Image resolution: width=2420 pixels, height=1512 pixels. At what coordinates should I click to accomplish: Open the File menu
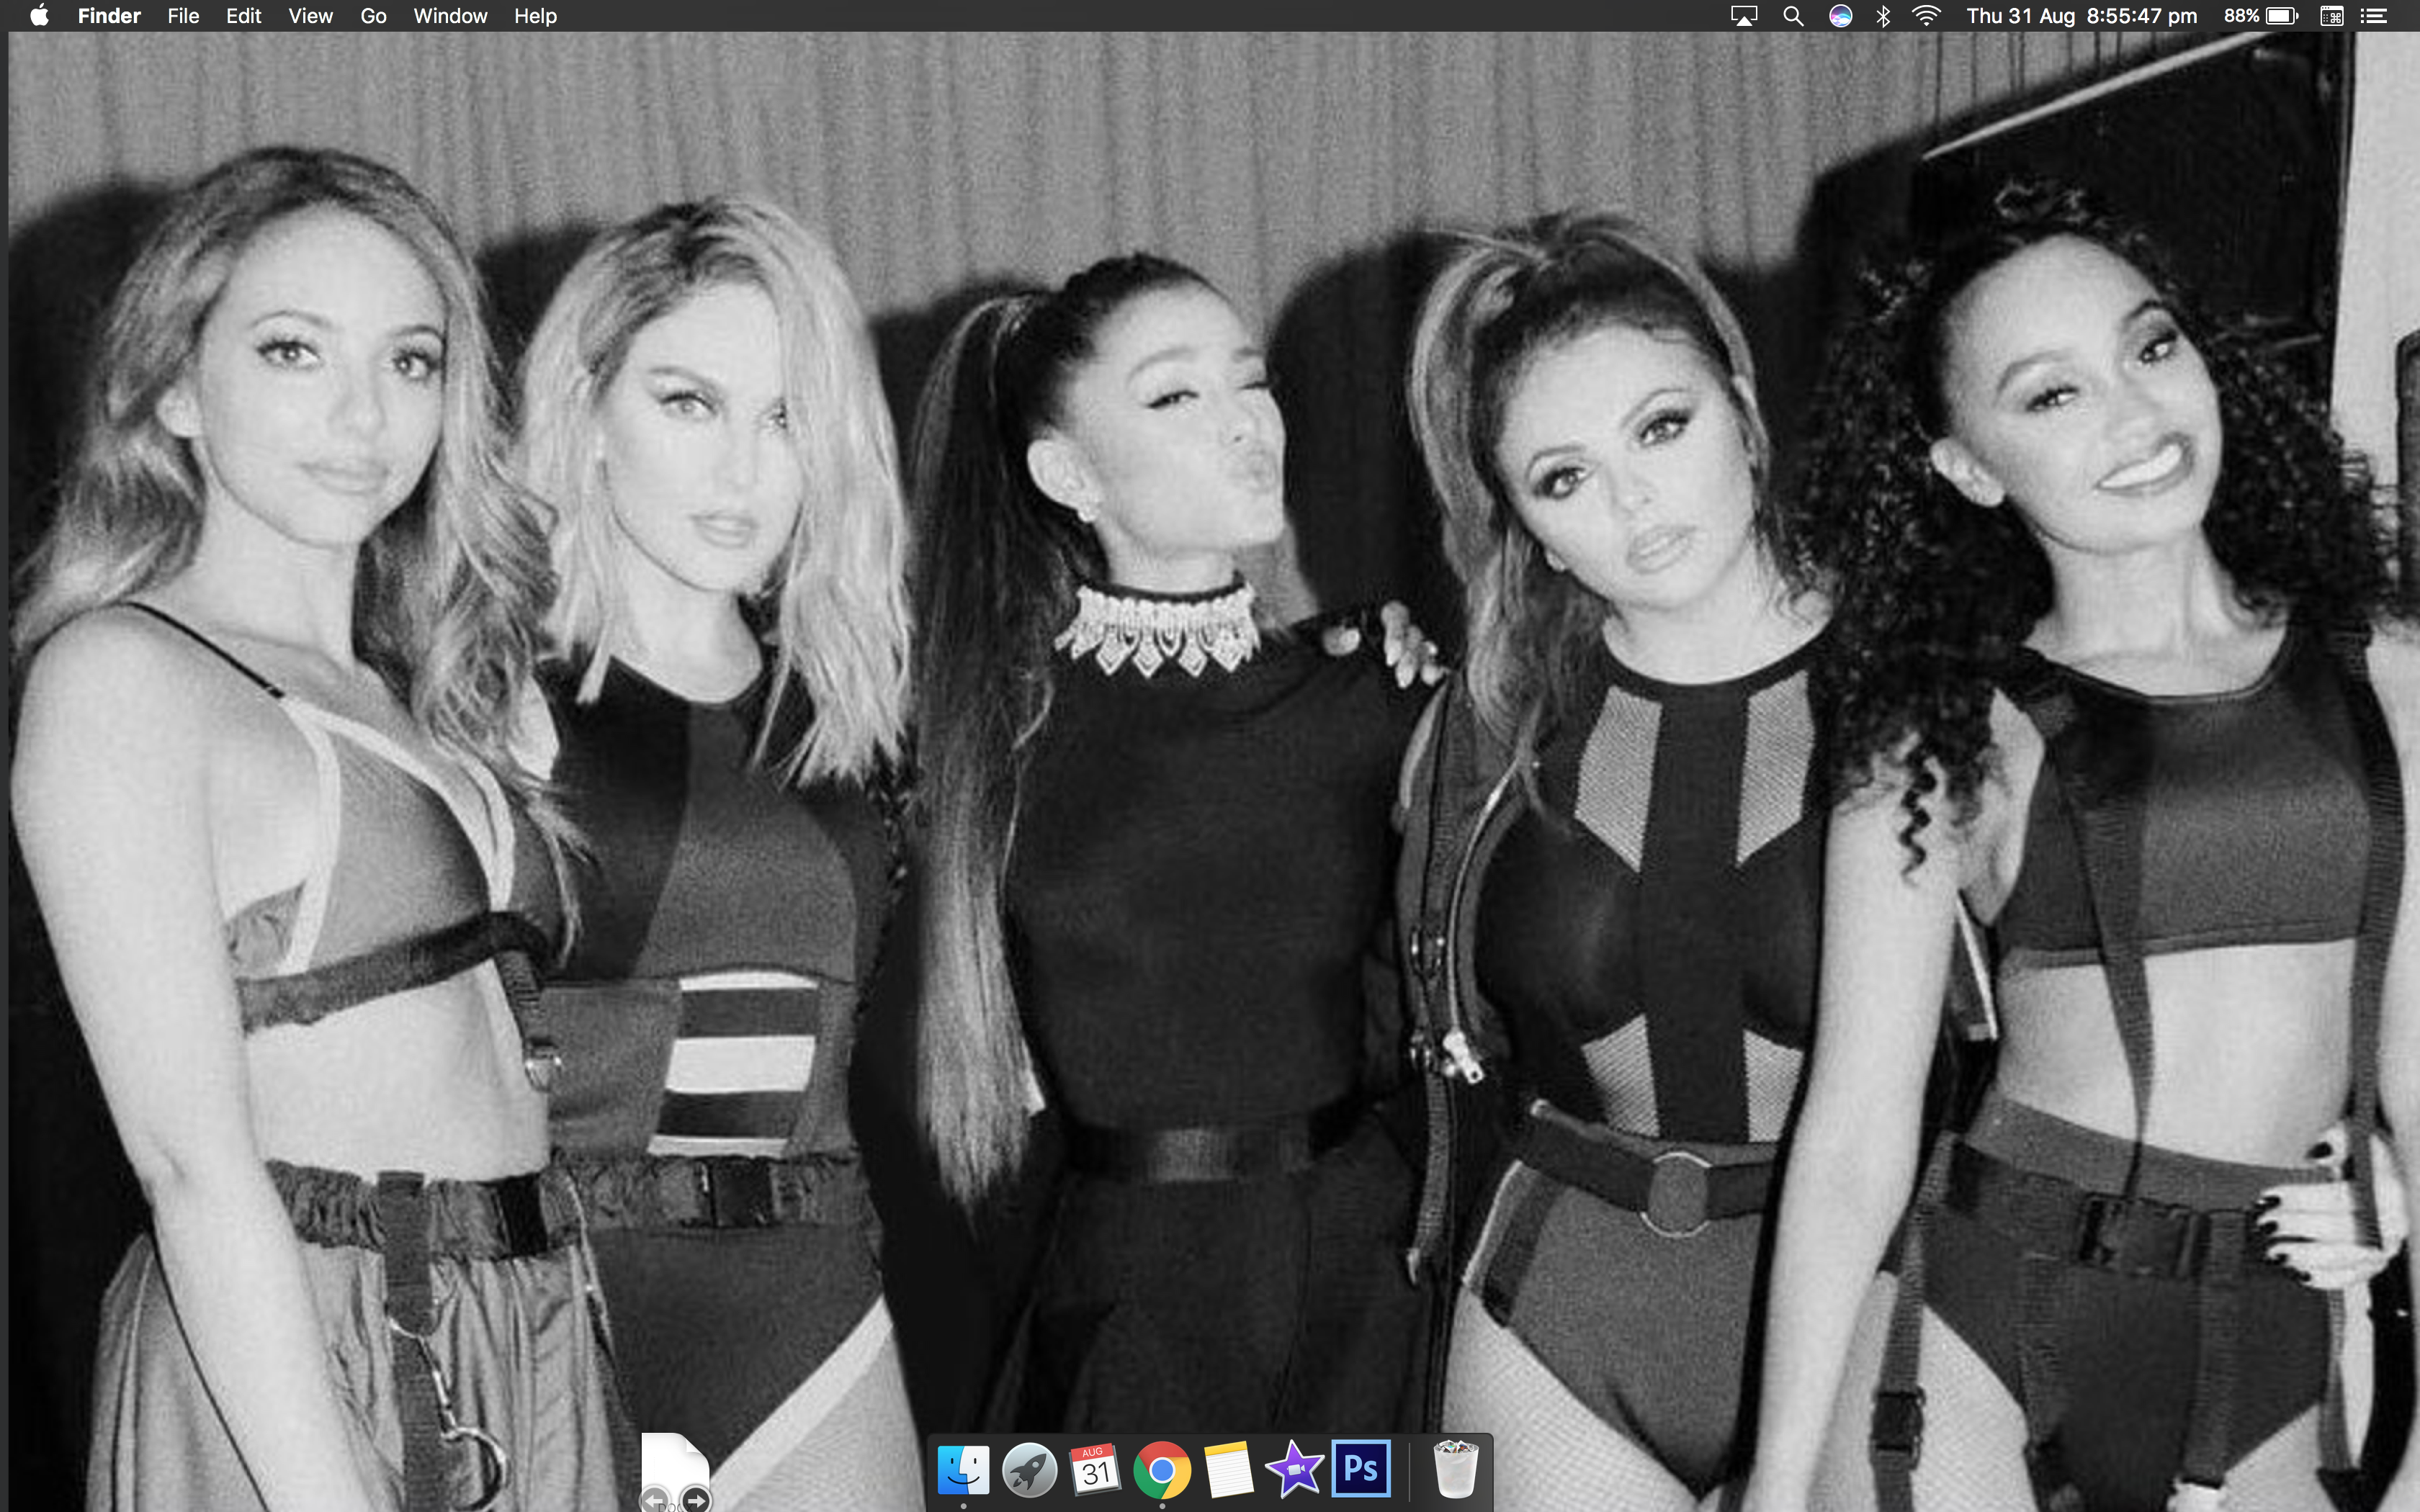(x=183, y=16)
